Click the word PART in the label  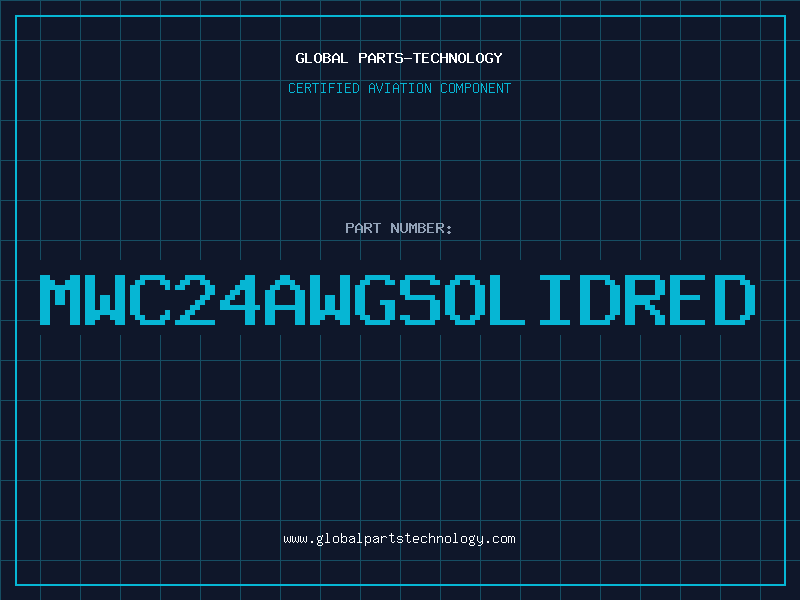pyautogui.click(x=362, y=228)
